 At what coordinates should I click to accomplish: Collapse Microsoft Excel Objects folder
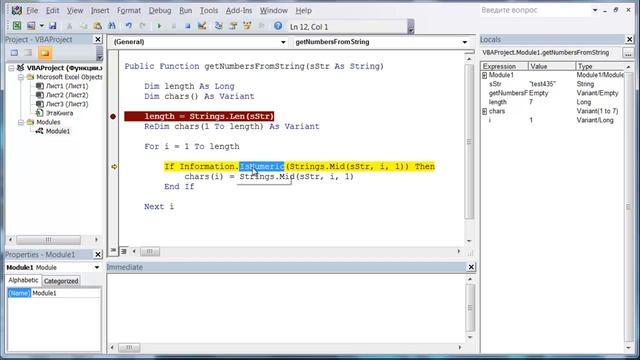coord(20,77)
